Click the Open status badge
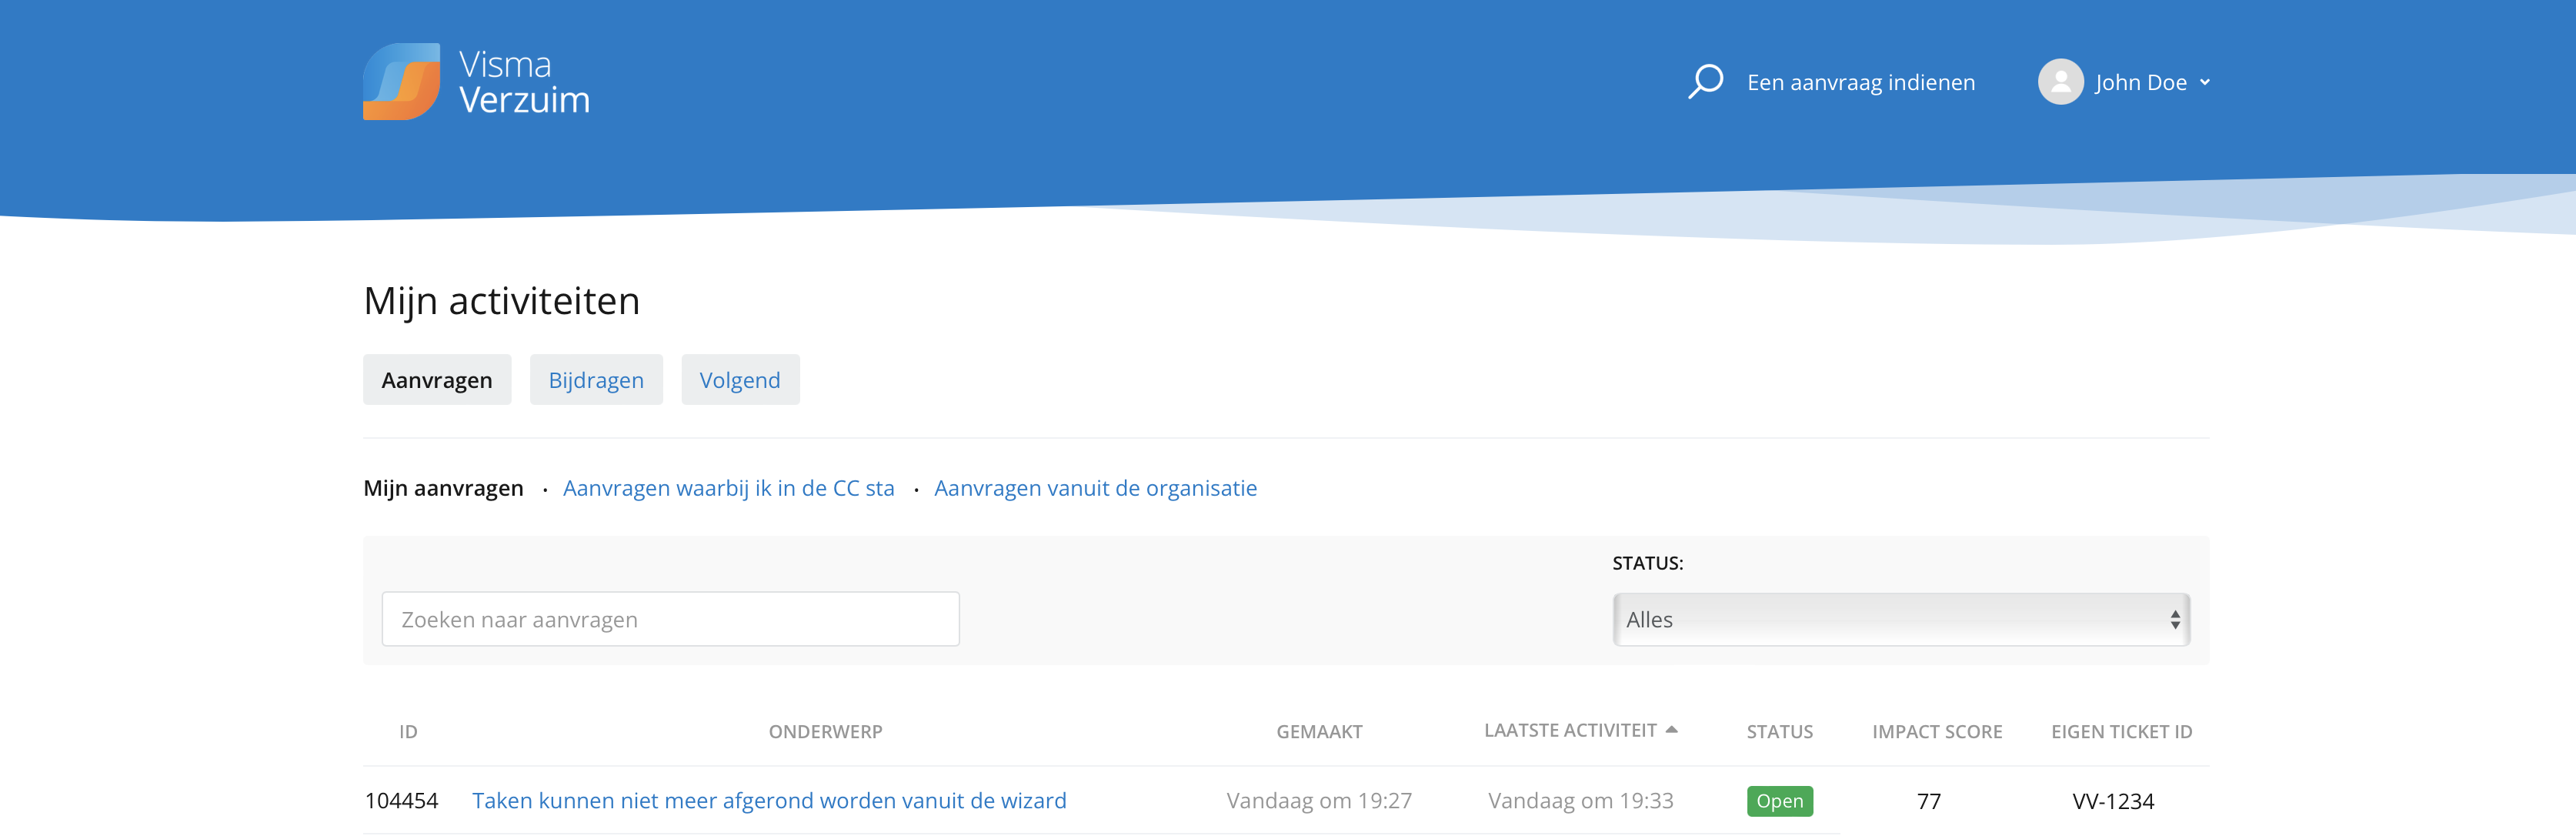2576x836 pixels. 1779,801
